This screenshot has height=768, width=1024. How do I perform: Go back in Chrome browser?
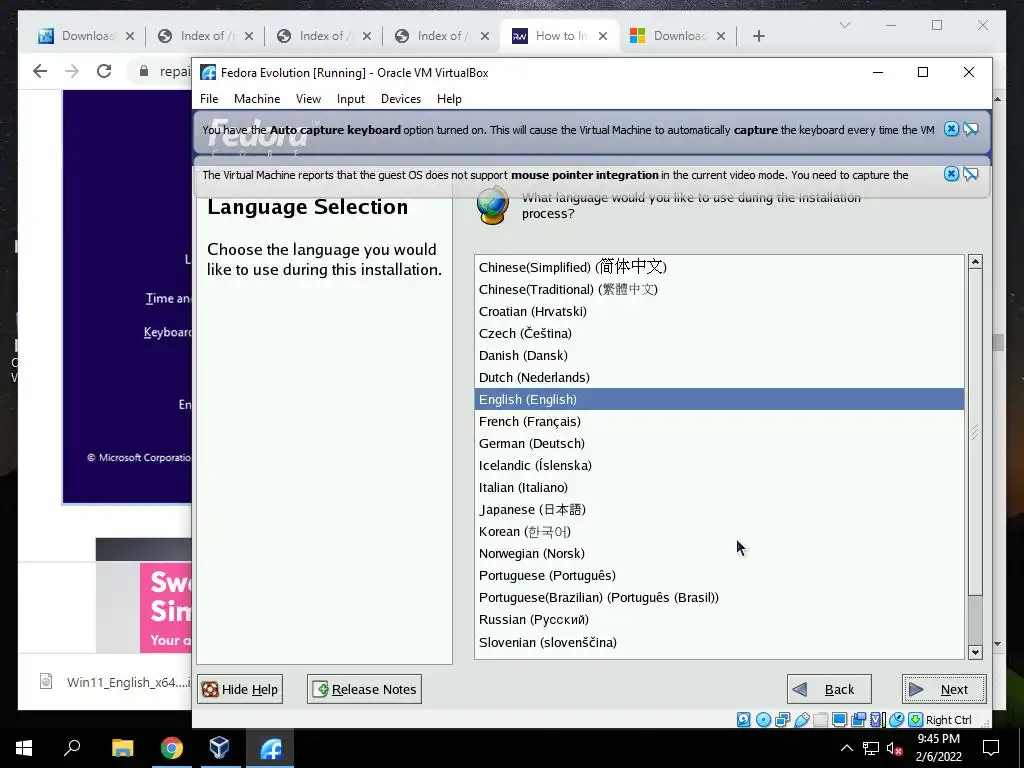40,71
